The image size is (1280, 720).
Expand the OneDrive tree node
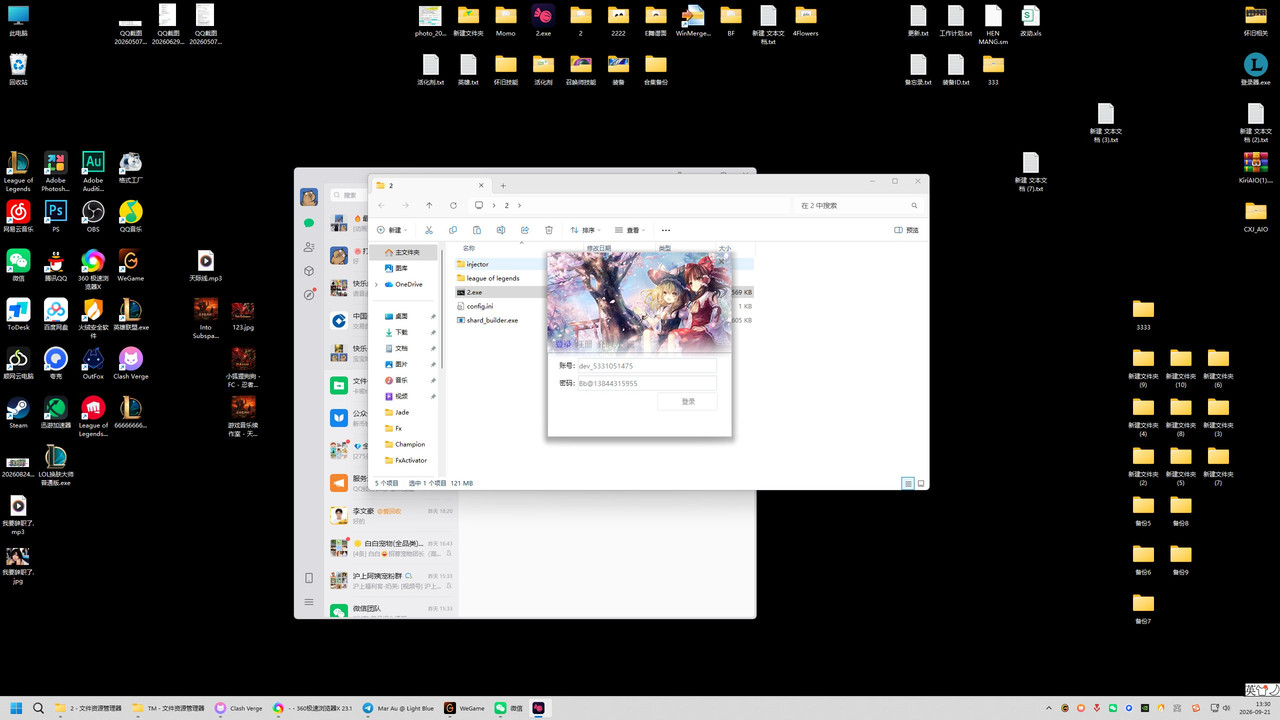[376, 284]
